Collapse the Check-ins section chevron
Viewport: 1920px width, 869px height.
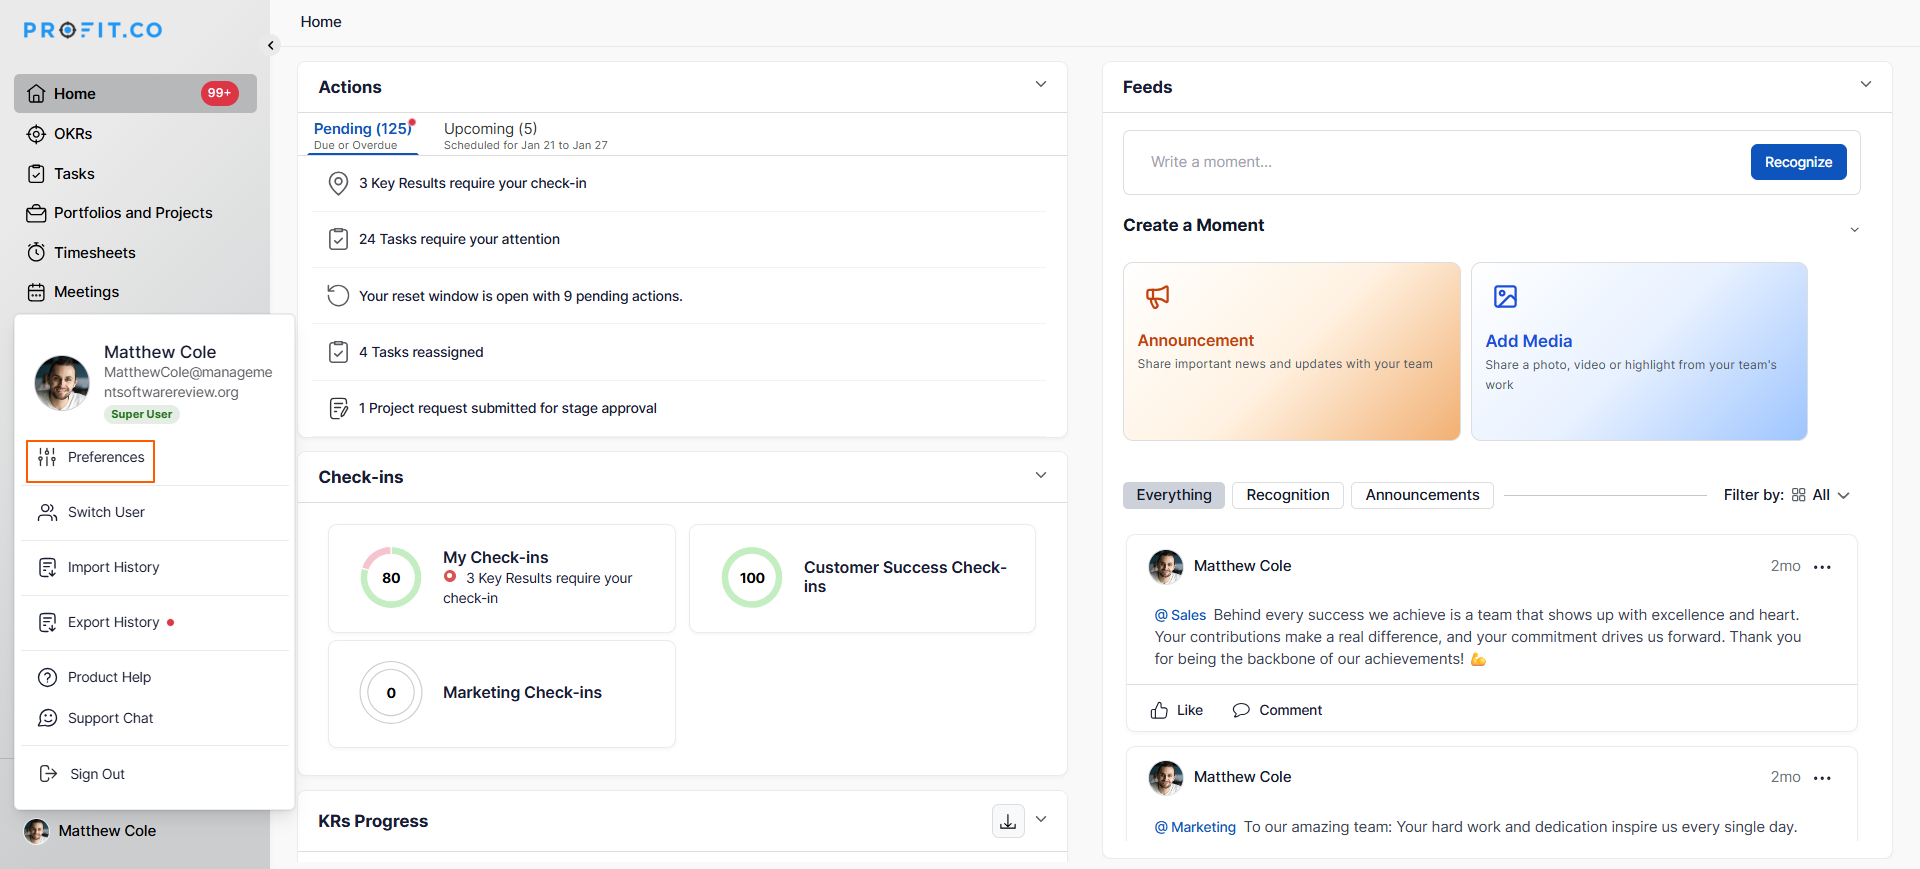tap(1041, 475)
